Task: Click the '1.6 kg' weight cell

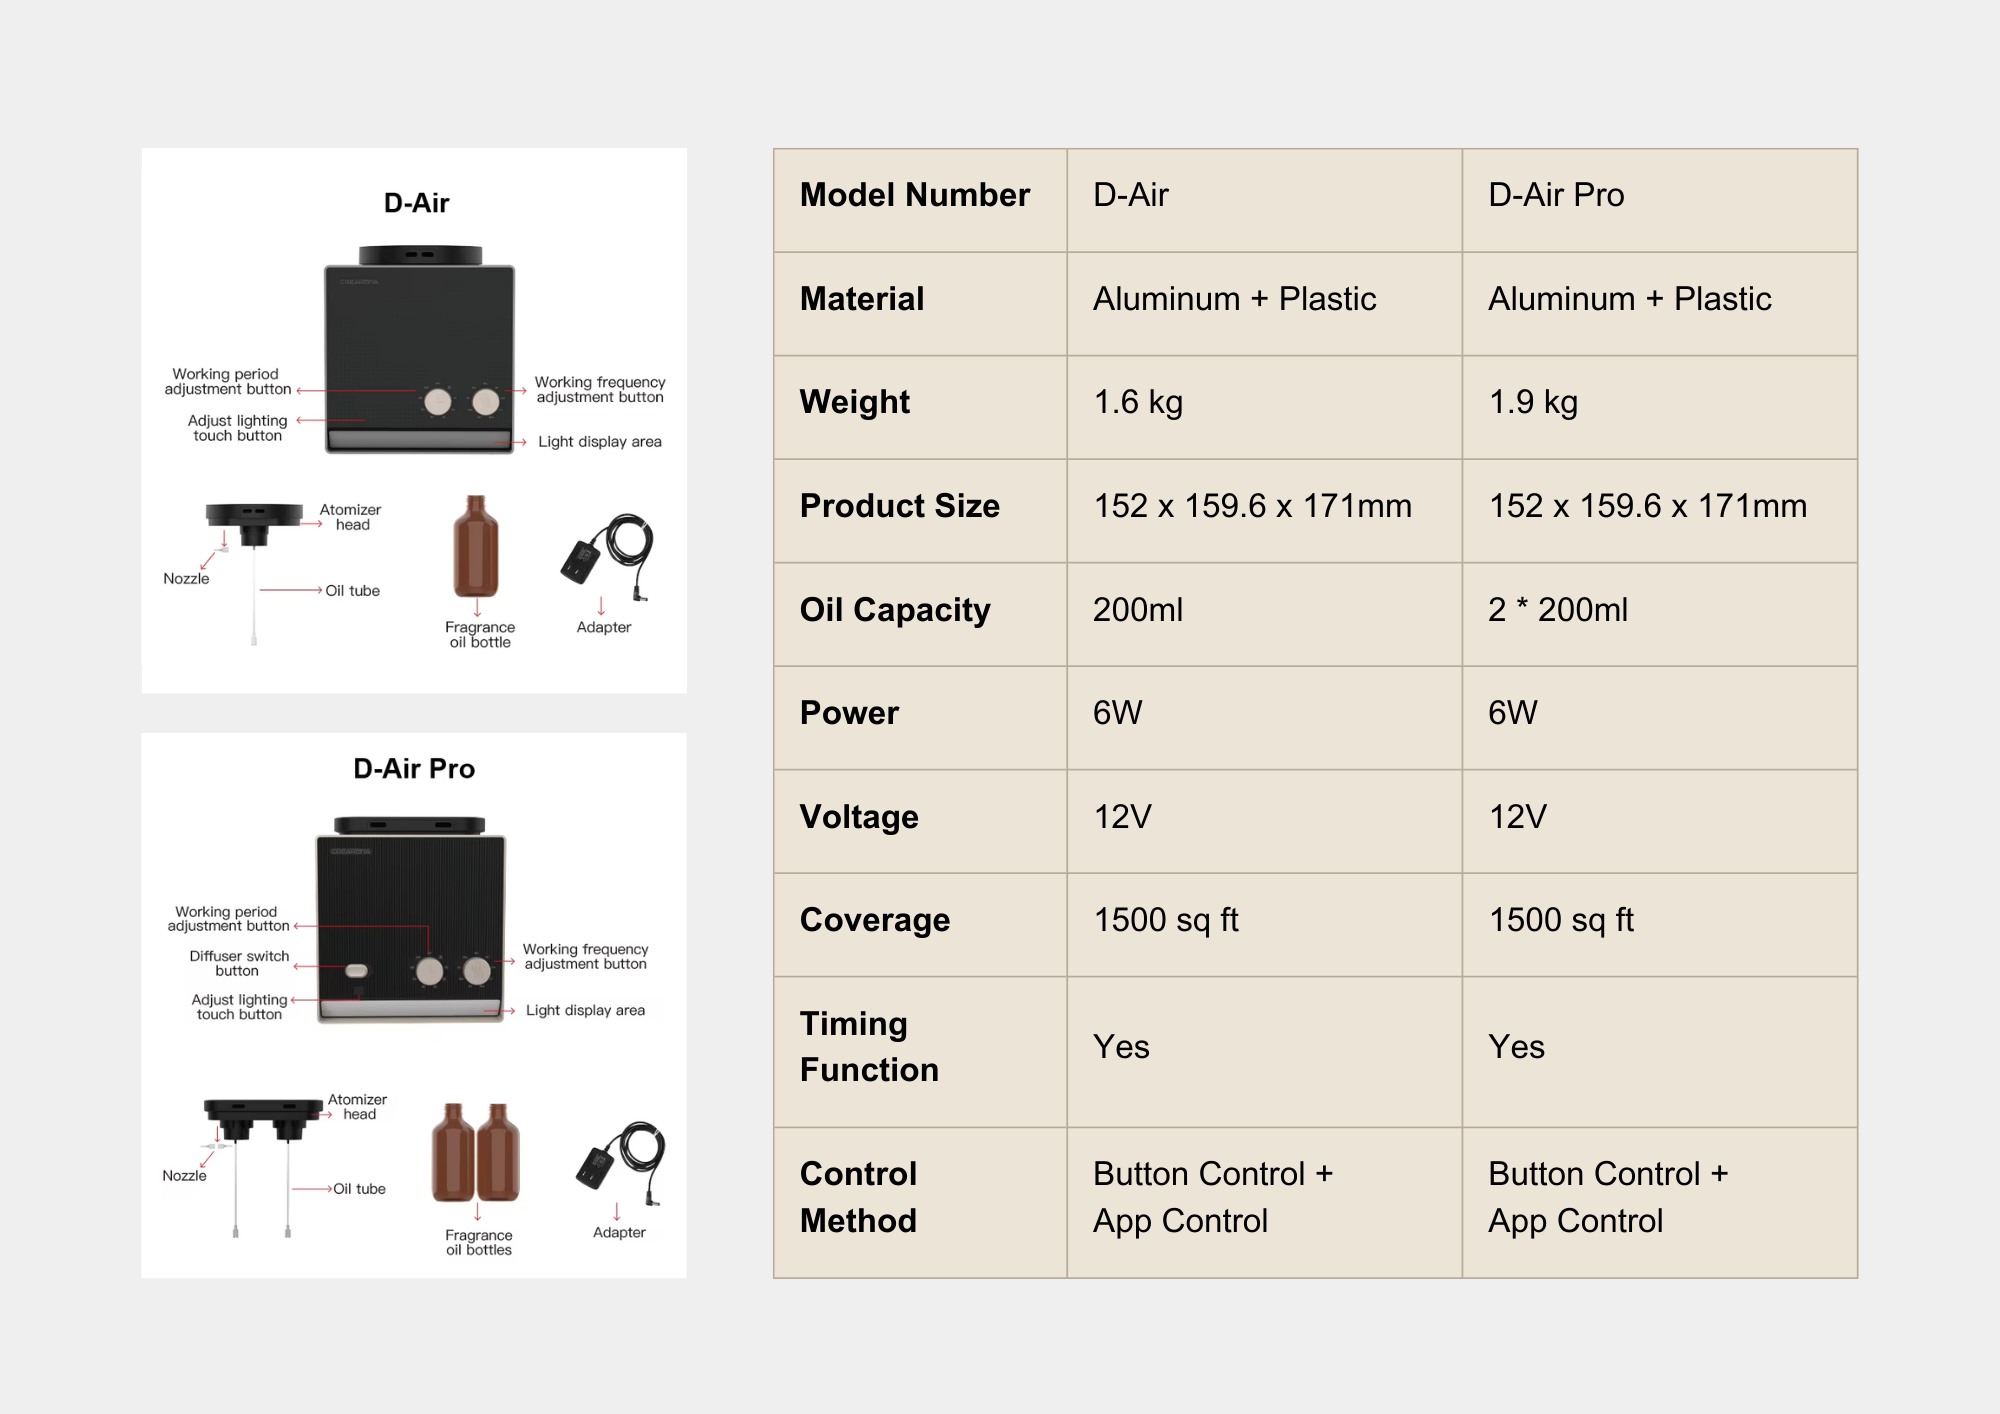Action: [1138, 402]
